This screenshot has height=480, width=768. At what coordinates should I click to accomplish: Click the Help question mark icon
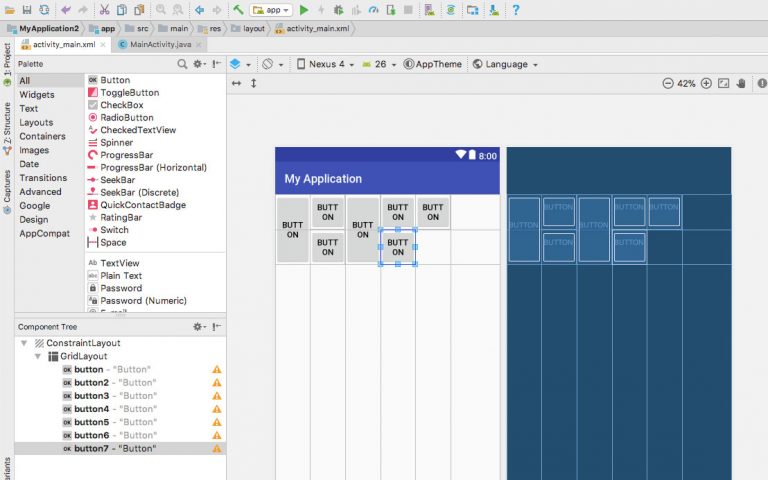coord(516,10)
